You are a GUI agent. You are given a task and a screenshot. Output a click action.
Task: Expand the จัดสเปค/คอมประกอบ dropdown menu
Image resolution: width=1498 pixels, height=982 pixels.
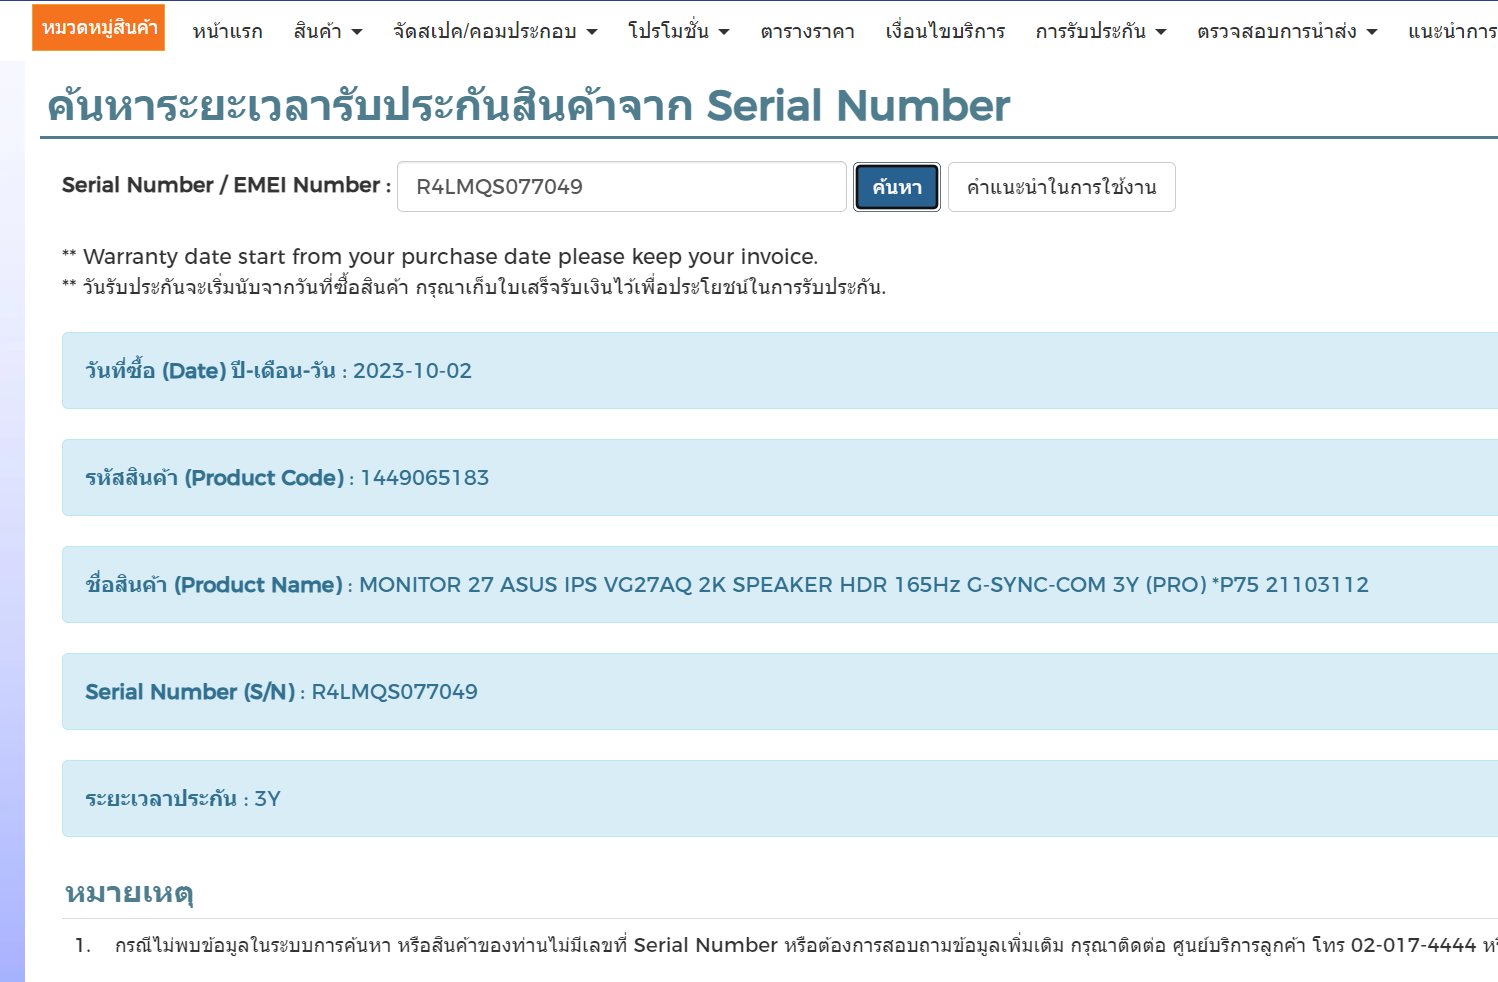(x=495, y=32)
